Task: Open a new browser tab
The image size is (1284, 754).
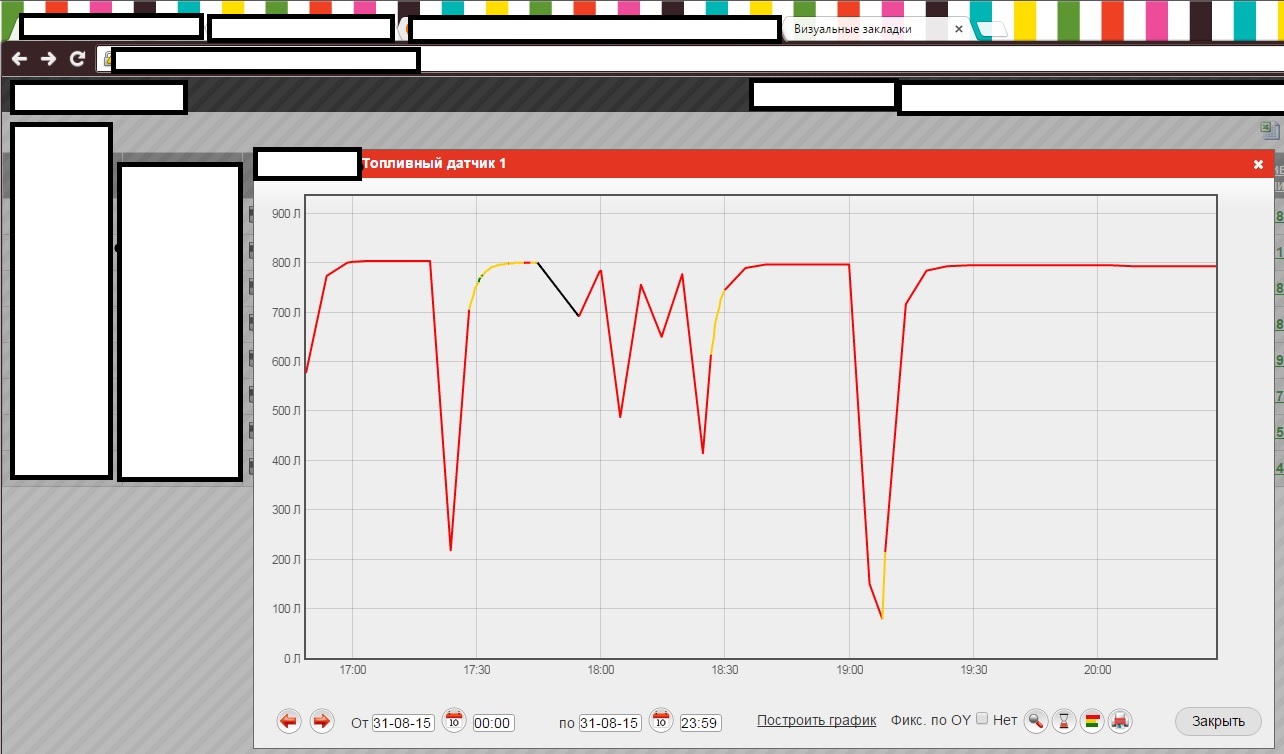Action: [x=990, y=30]
